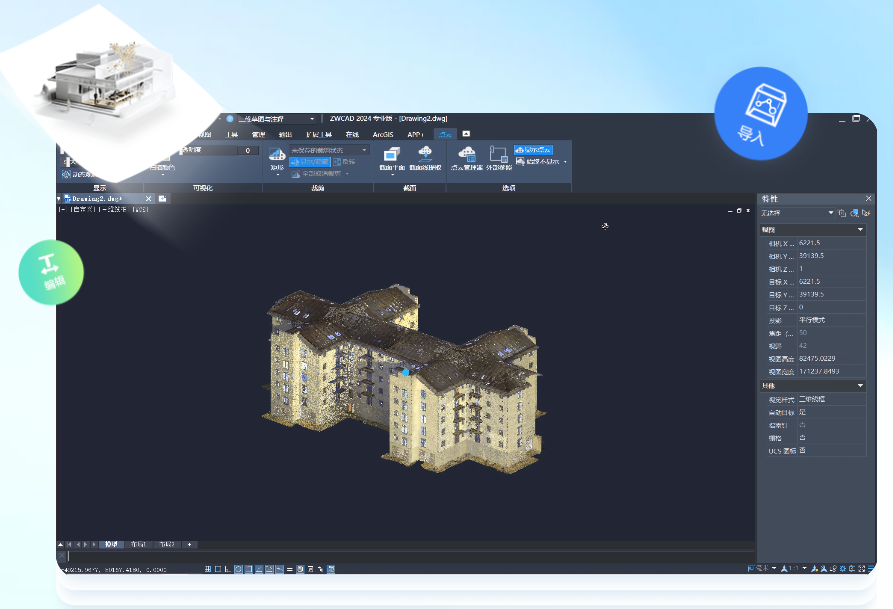Click the viewport label at drawing top-left
893x609 pixels.
(104, 210)
